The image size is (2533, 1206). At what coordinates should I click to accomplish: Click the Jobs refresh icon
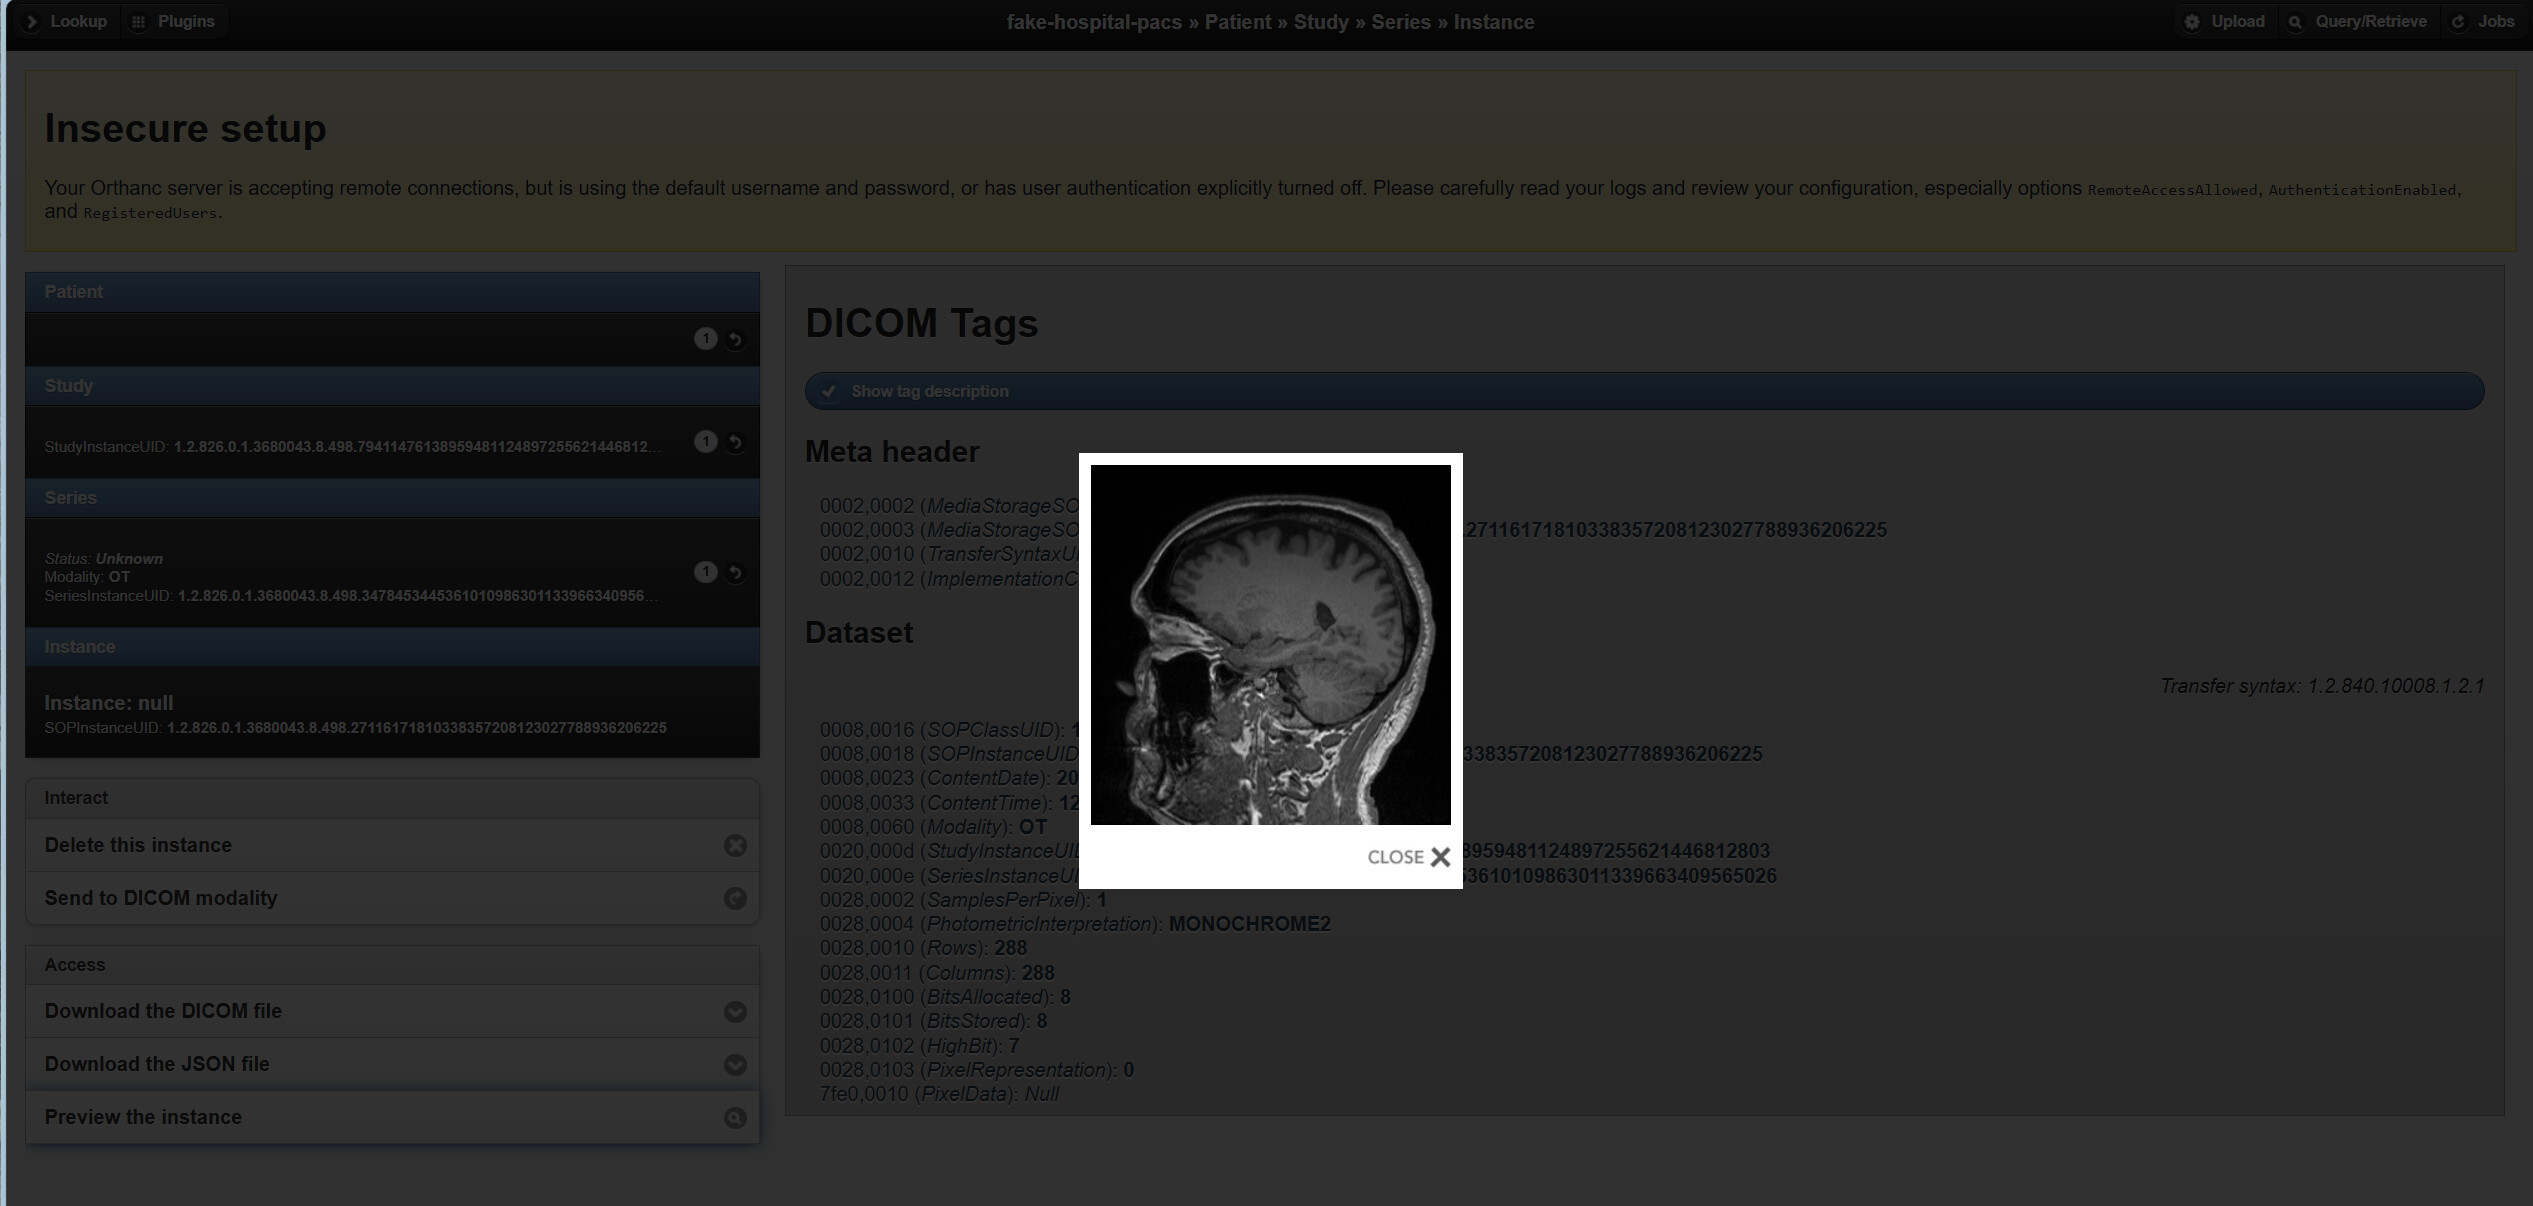tap(2458, 21)
